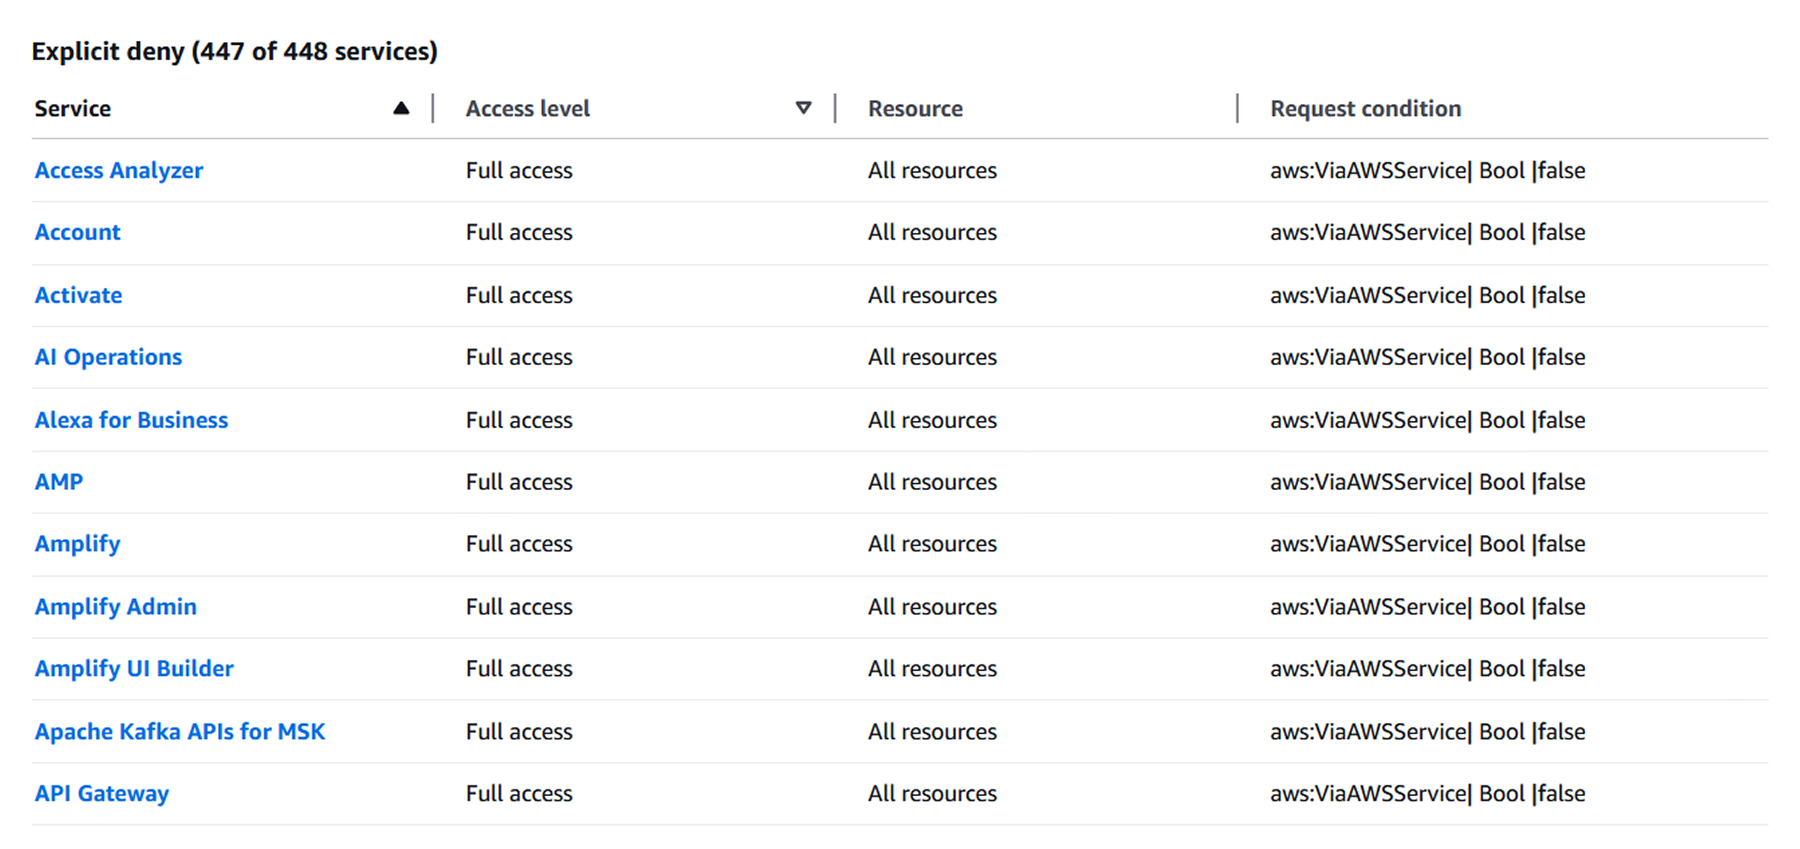Select Full access in AI Operations row
1800x849 pixels.
[x=519, y=357]
